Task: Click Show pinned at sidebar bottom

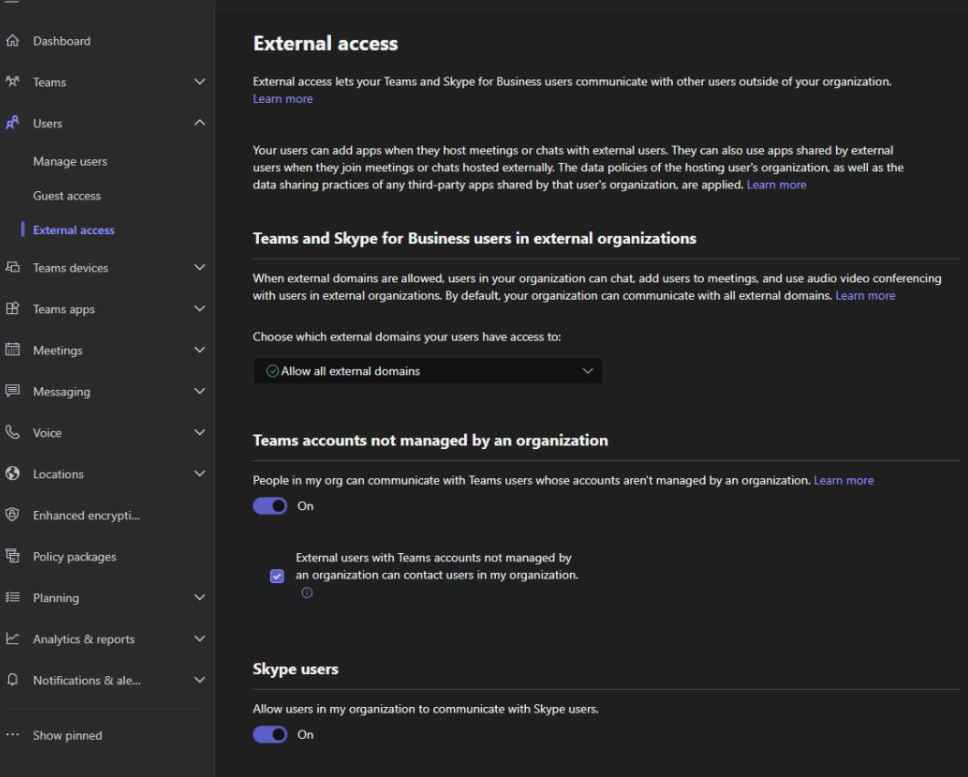Action: click(x=67, y=735)
